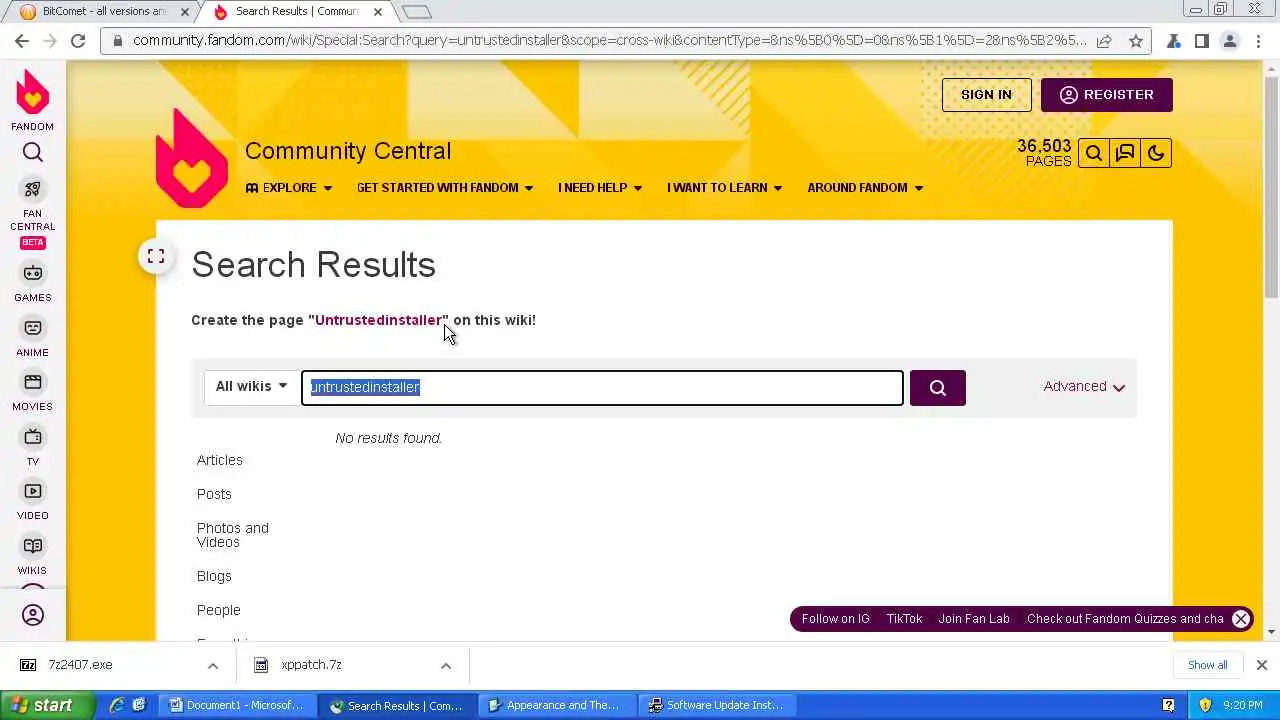Image resolution: width=1280 pixels, height=720 pixels.
Task: Submit search with purple magnifier button
Action: tap(937, 388)
